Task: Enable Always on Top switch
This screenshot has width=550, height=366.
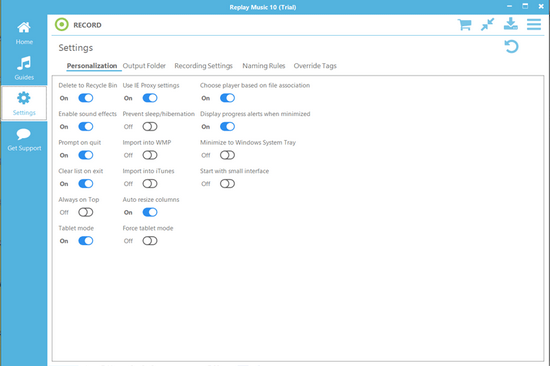Action: tap(86, 212)
